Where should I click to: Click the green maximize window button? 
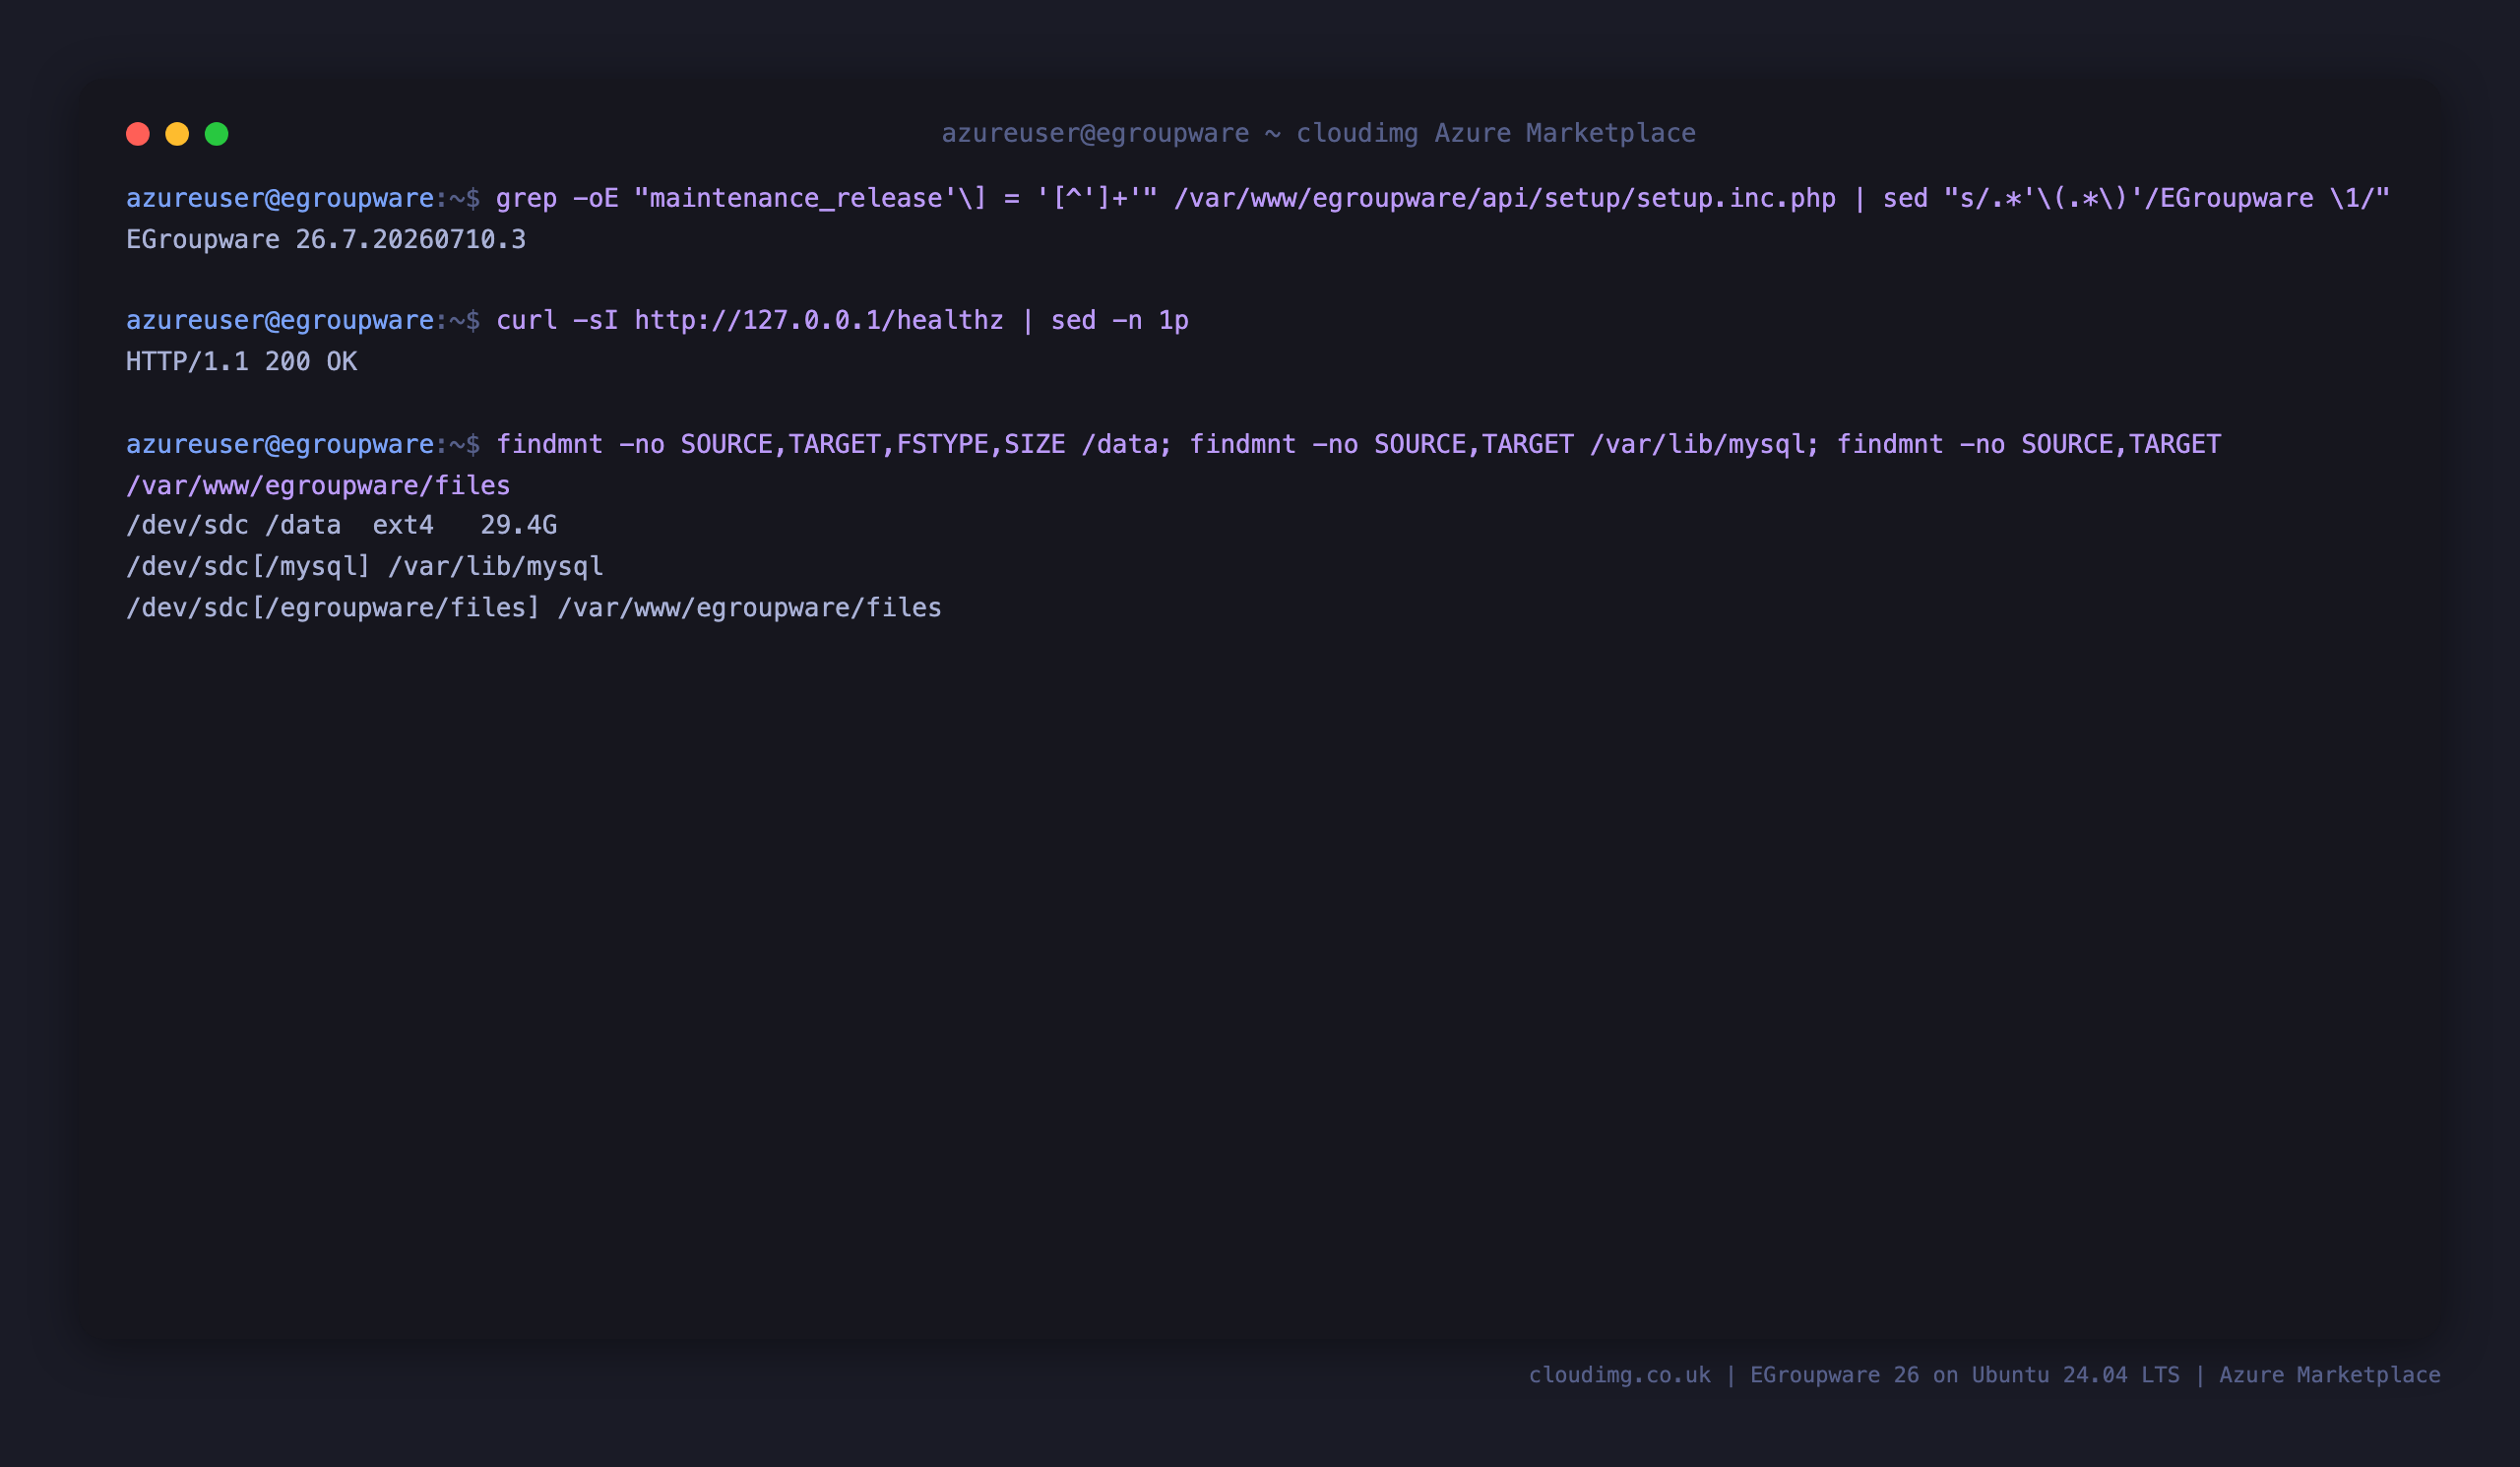click(x=217, y=134)
